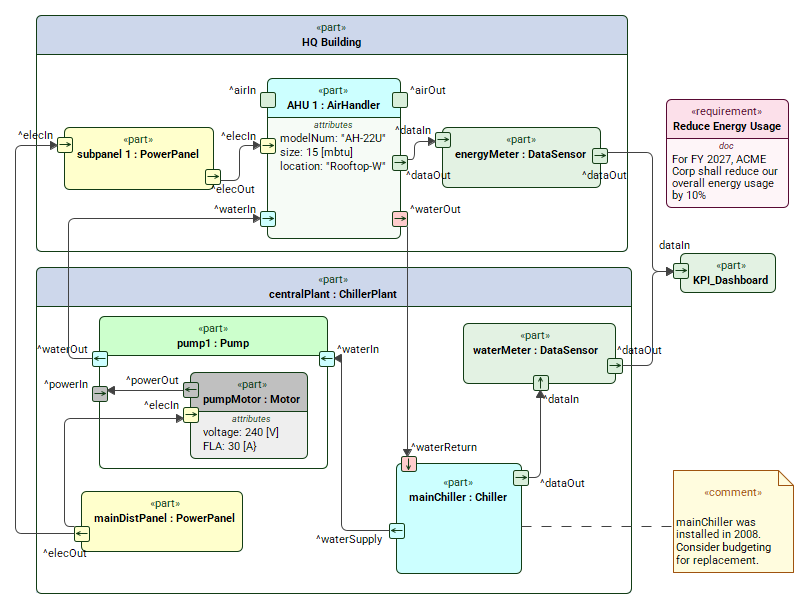
Task: Select the ^airIn port label
Action: coord(243,90)
